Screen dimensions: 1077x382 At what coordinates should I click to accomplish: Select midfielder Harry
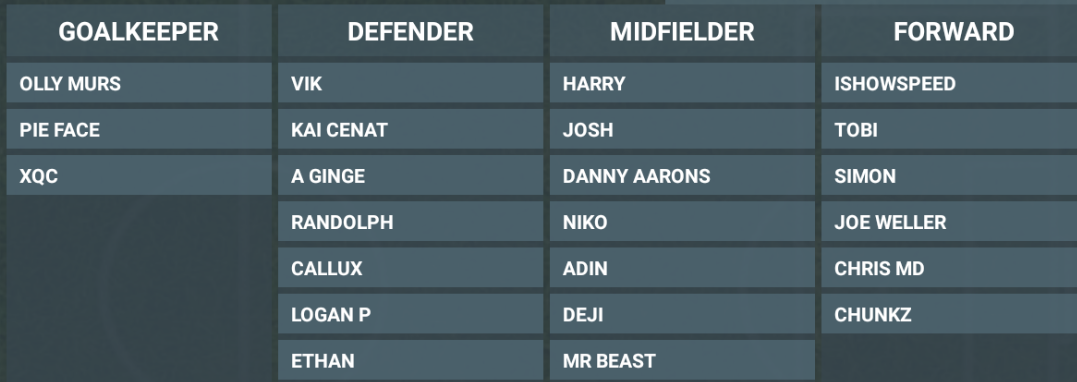point(682,84)
